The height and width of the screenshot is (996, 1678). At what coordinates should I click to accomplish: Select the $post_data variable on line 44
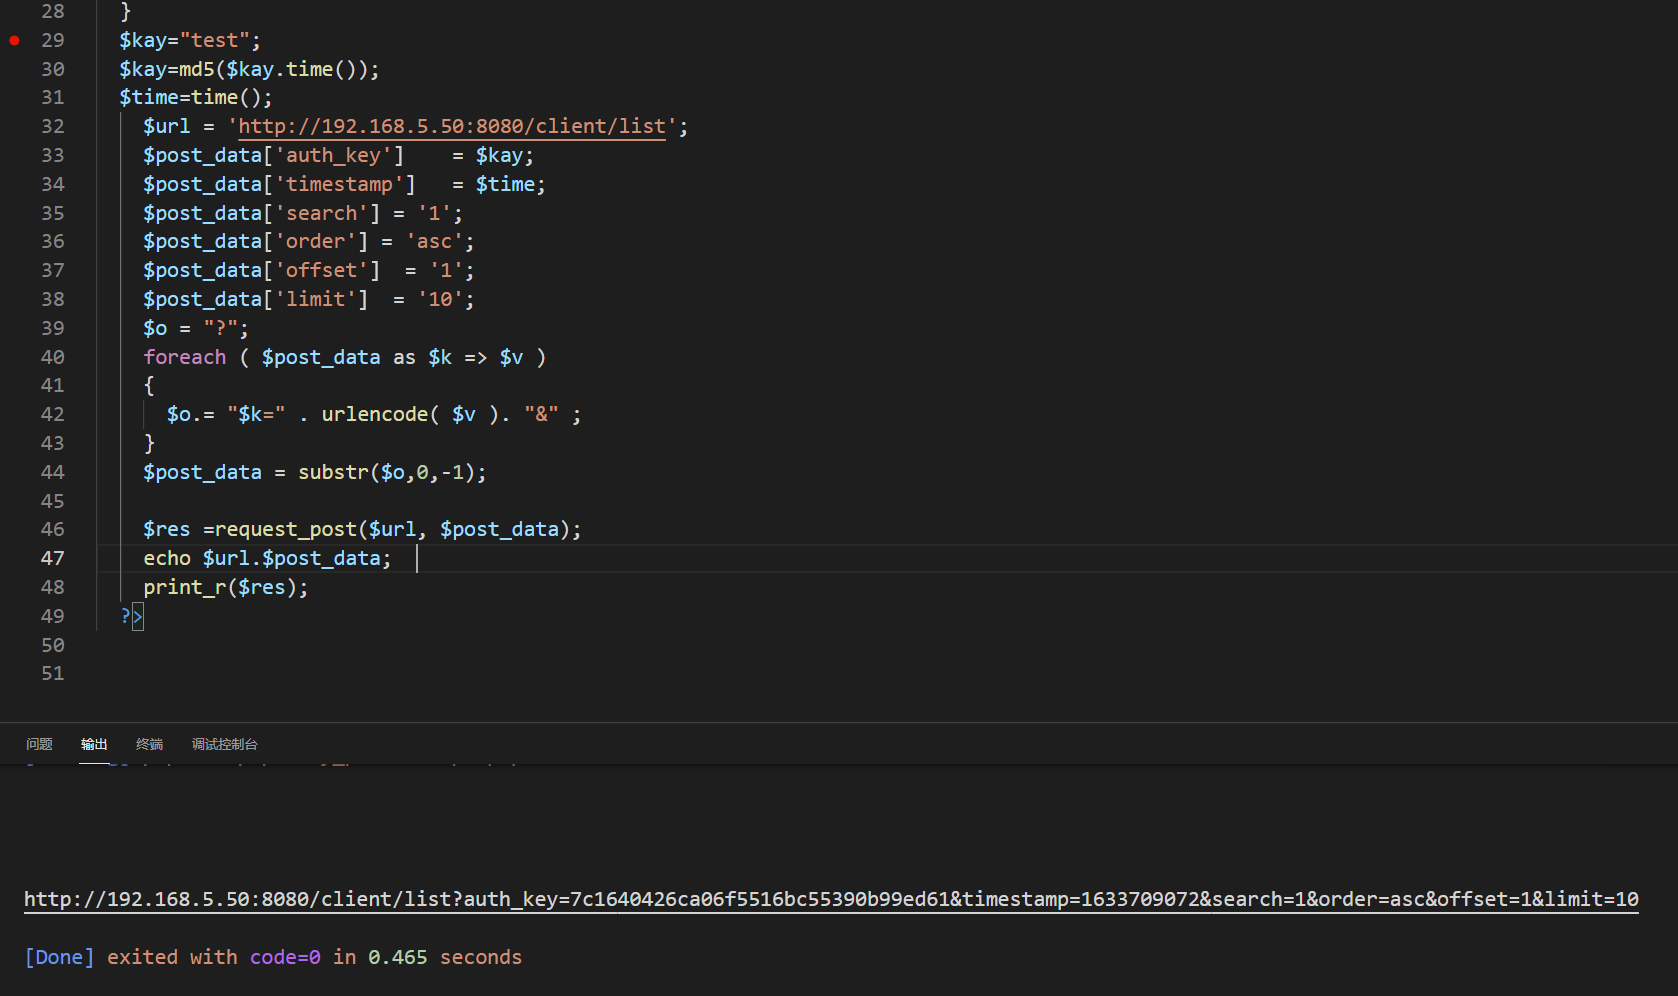[202, 472]
